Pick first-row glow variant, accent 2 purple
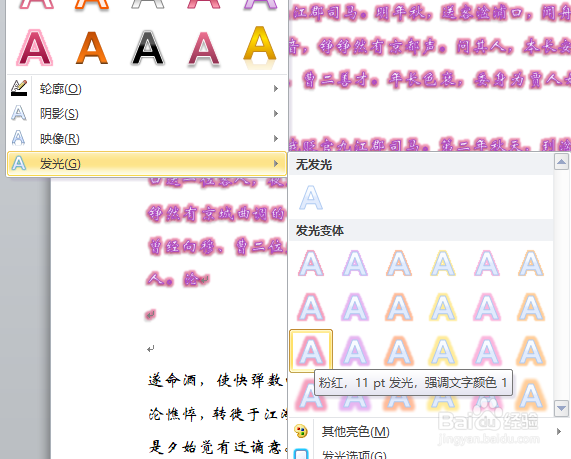This screenshot has height=459, width=571. pyautogui.click(x=355, y=263)
